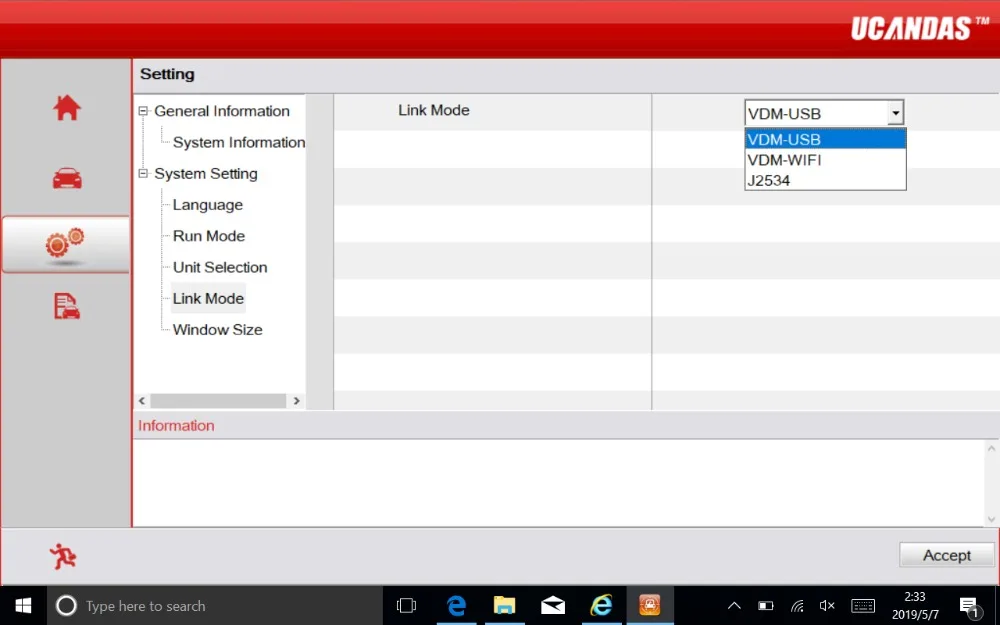The height and width of the screenshot is (625, 1000).
Task: Select the UCANDAS app taskbar icon
Action: pyautogui.click(x=650, y=605)
